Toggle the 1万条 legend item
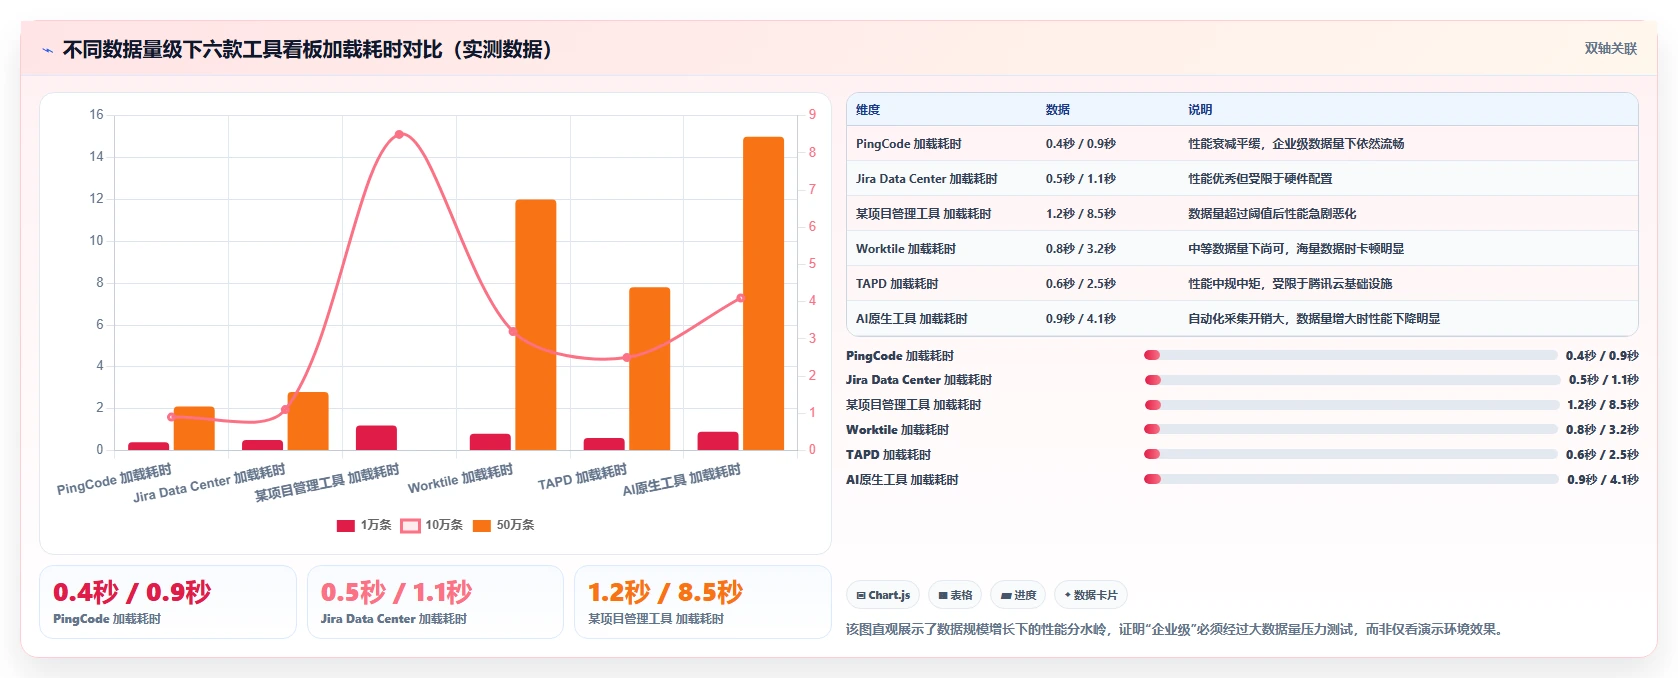The width and height of the screenshot is (1678, 678). coord(364,525)
